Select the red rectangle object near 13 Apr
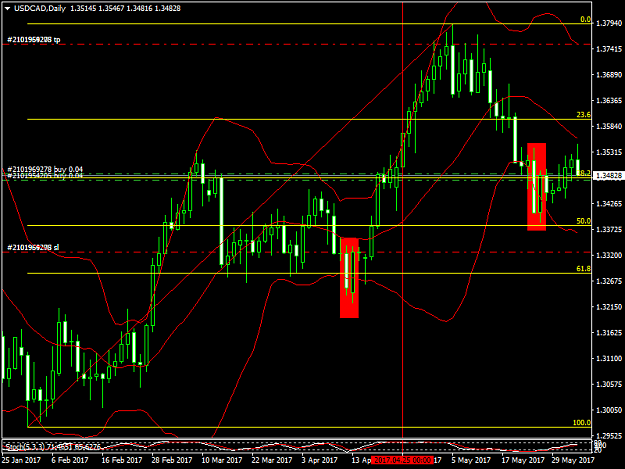The image size is (625, 469). (x=349, y=278)
